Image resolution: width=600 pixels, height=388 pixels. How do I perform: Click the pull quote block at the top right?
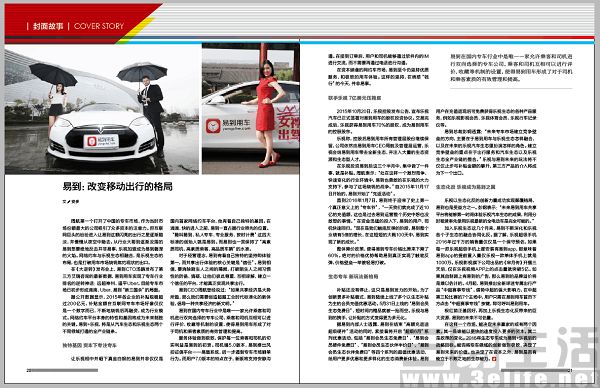[x=511, y=68]
